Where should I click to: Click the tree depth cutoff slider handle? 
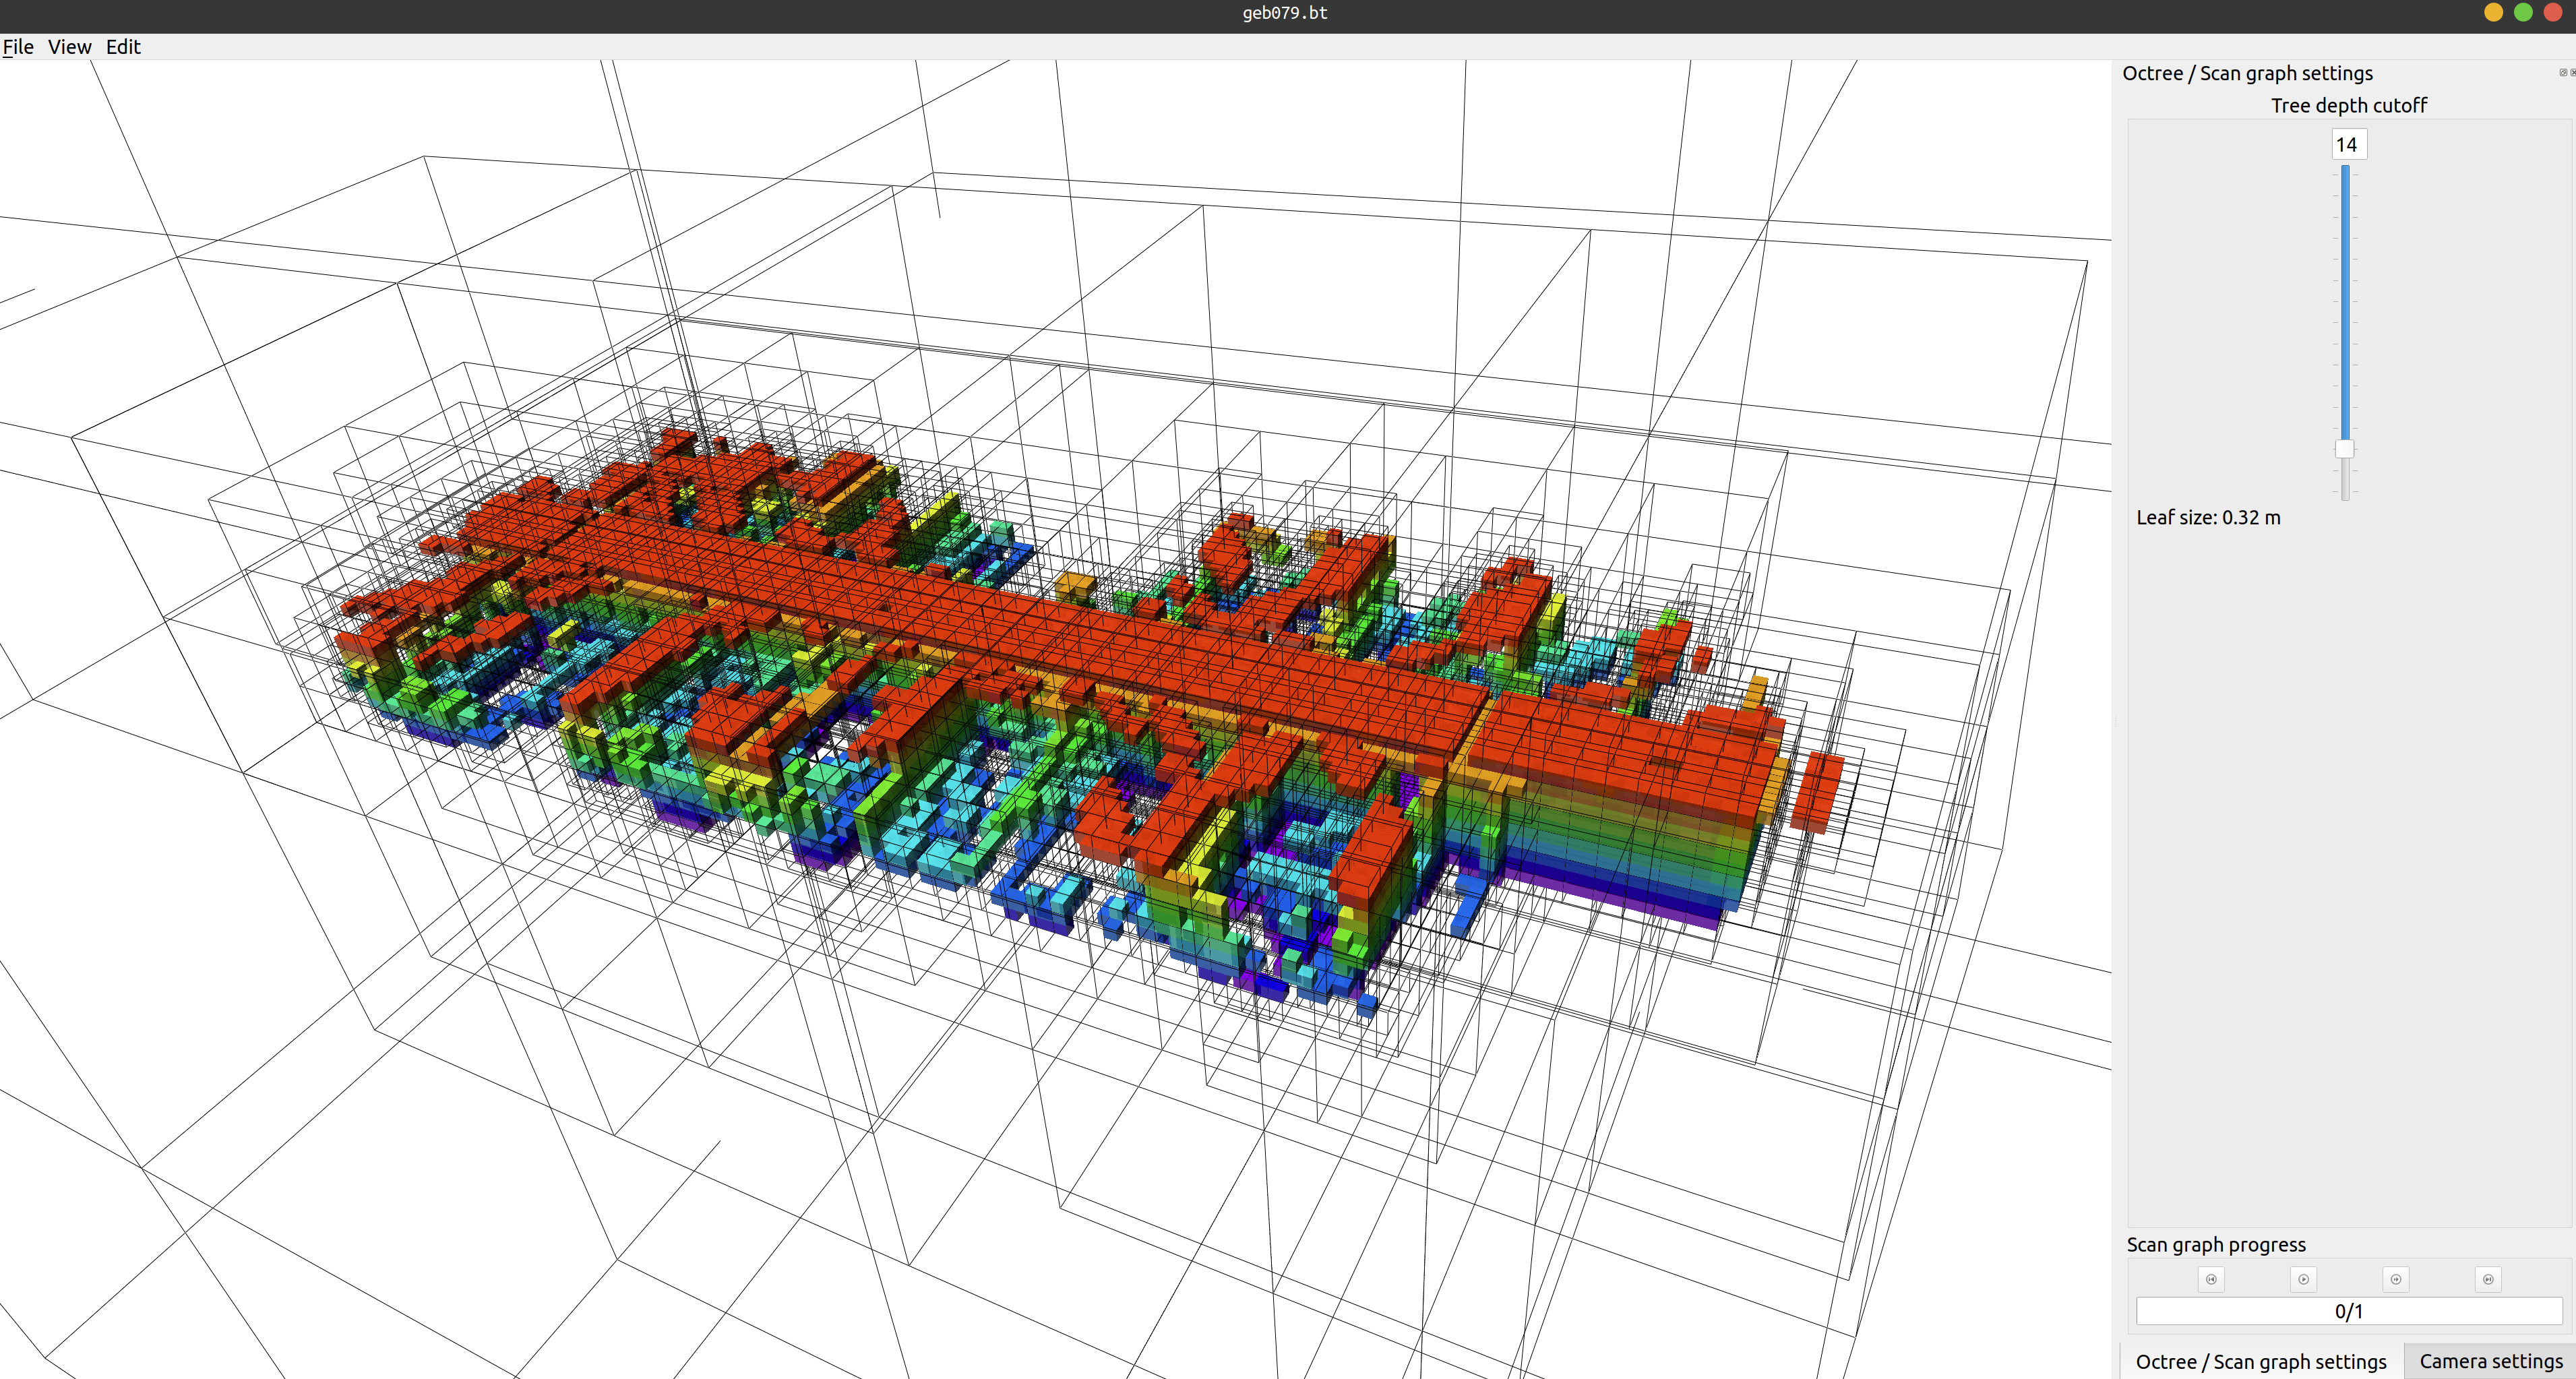2344,448
